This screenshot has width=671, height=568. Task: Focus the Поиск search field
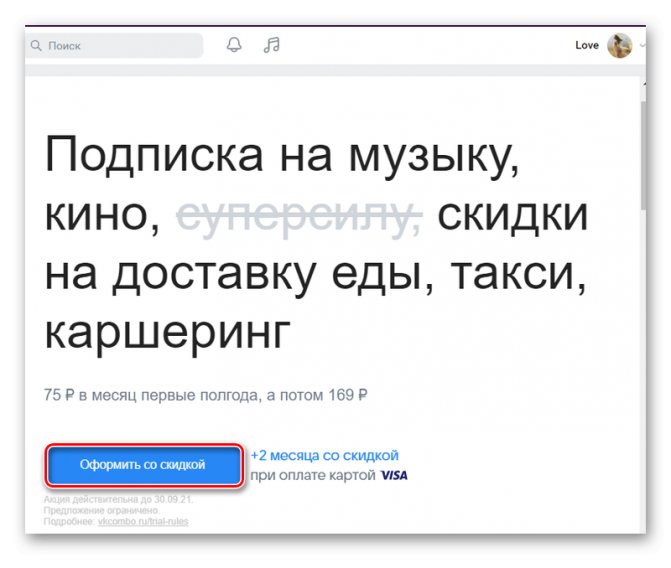(114, 45)
